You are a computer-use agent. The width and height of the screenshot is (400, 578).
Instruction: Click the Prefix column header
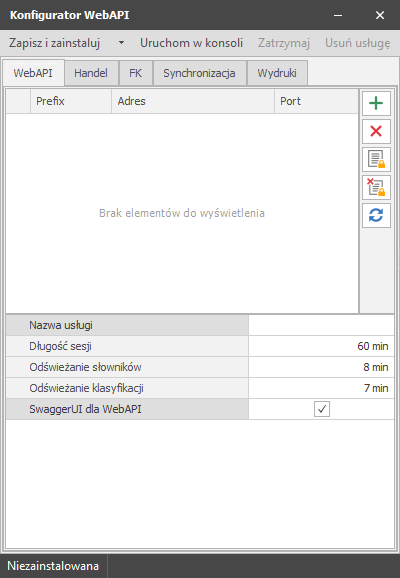pos(71,101)
